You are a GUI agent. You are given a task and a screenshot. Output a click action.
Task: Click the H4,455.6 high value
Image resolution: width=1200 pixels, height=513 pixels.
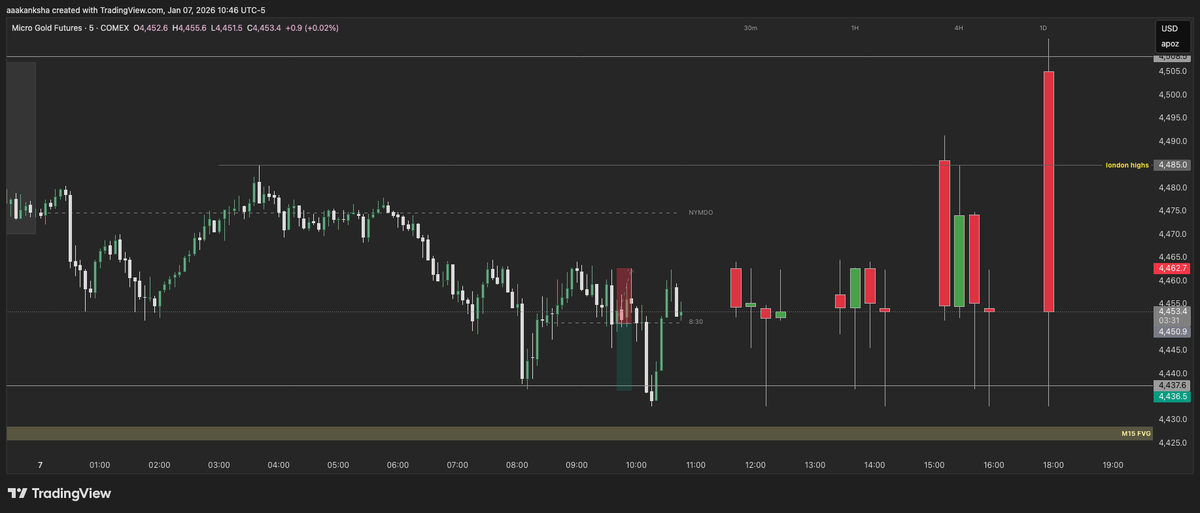pyautogui.click(x=189, y=28)
